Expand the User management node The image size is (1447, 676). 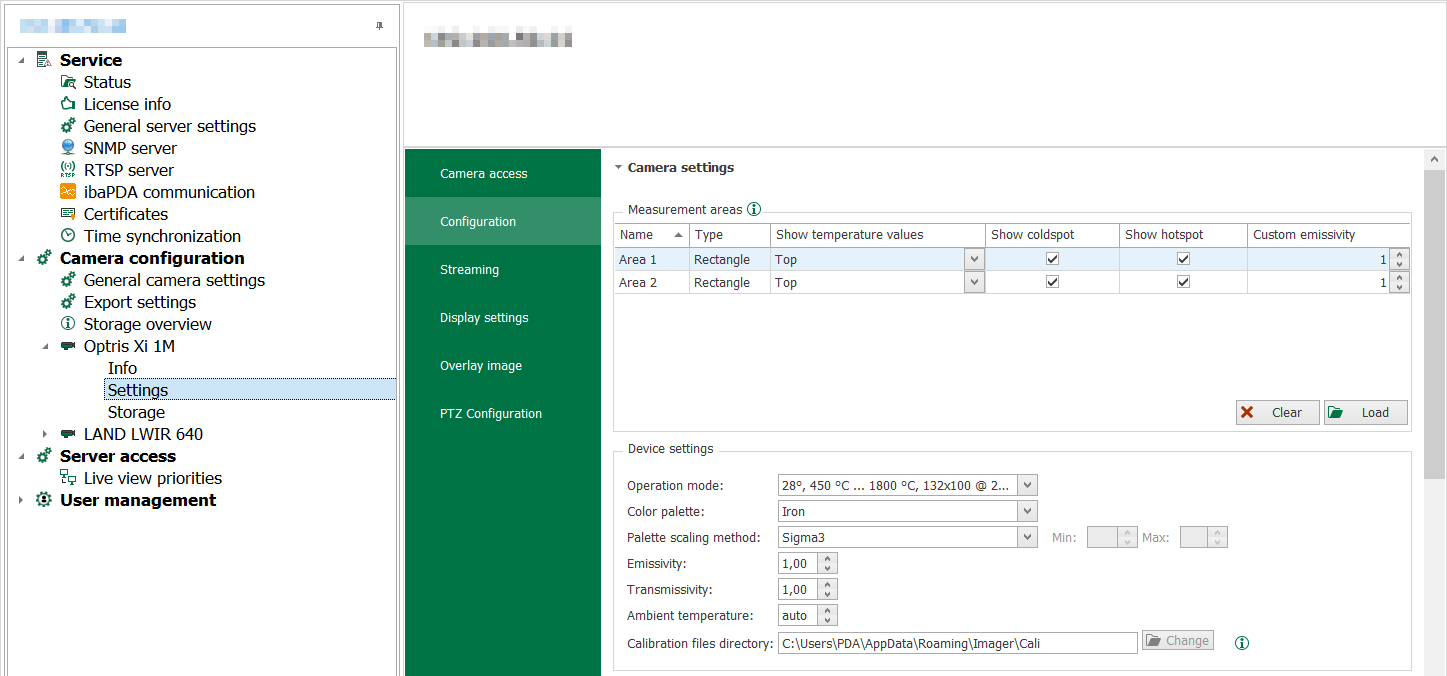[22, 500]
